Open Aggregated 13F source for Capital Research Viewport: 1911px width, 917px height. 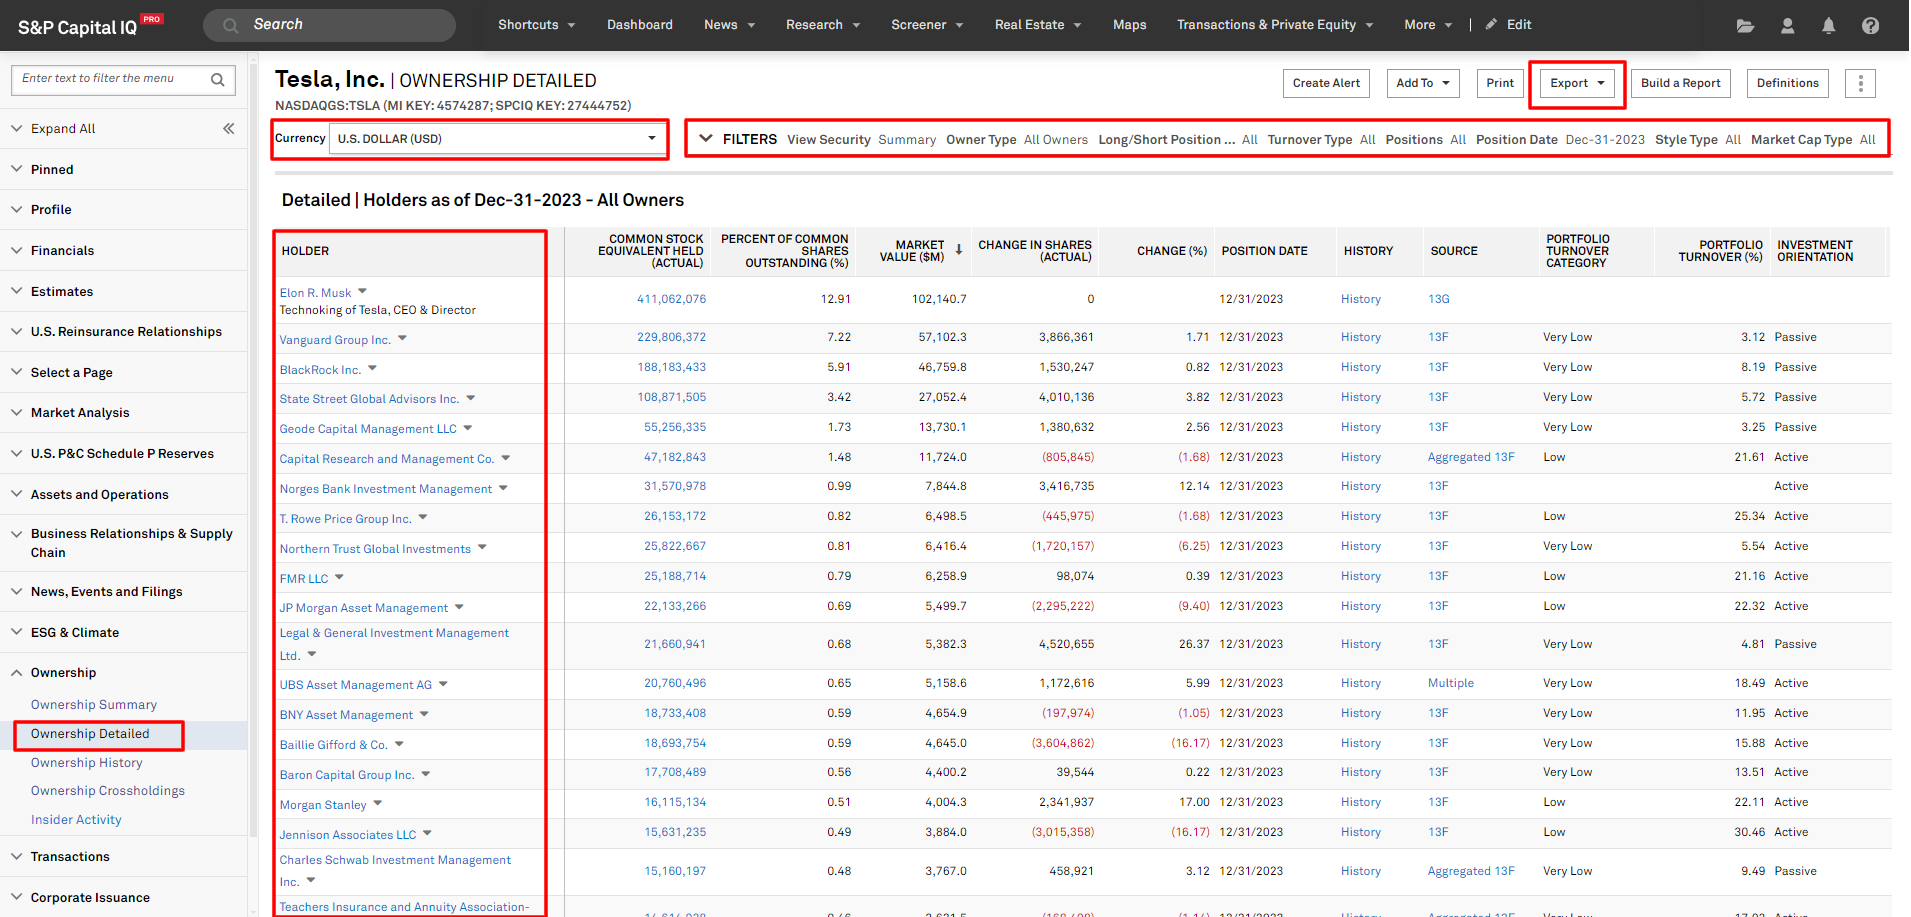pos(1471,457)
